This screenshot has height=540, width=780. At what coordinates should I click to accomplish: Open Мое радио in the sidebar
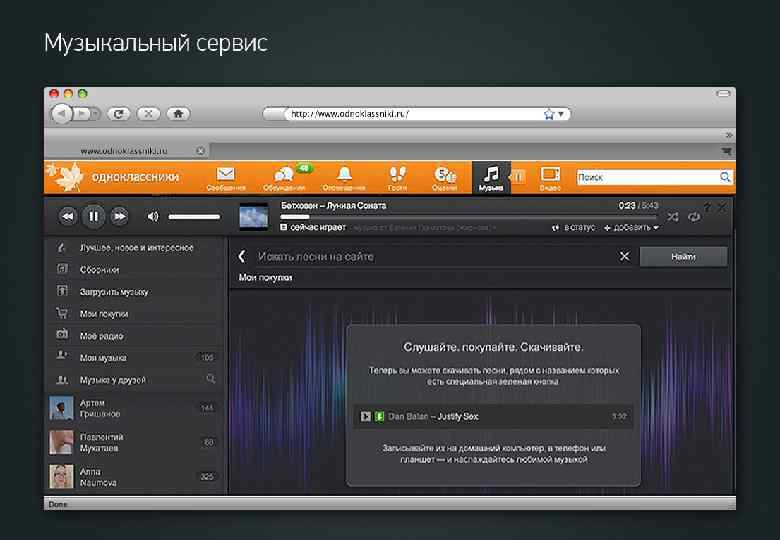point(135,336)
